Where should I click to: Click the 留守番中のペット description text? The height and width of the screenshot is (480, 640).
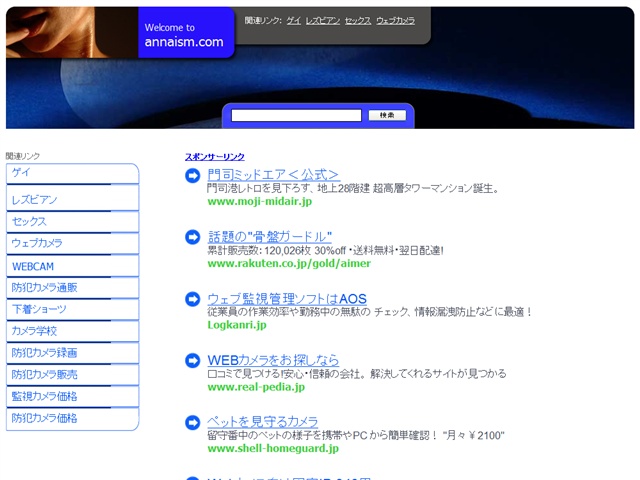(x=356, y=436)
